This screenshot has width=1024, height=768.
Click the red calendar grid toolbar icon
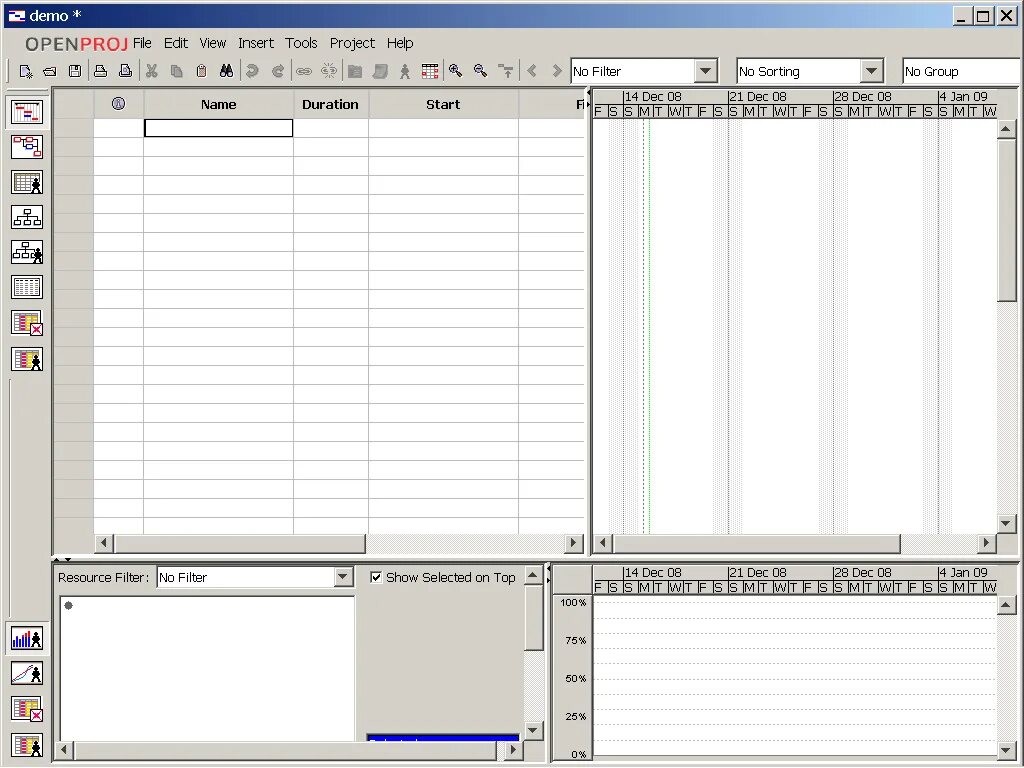click(430, 71)
